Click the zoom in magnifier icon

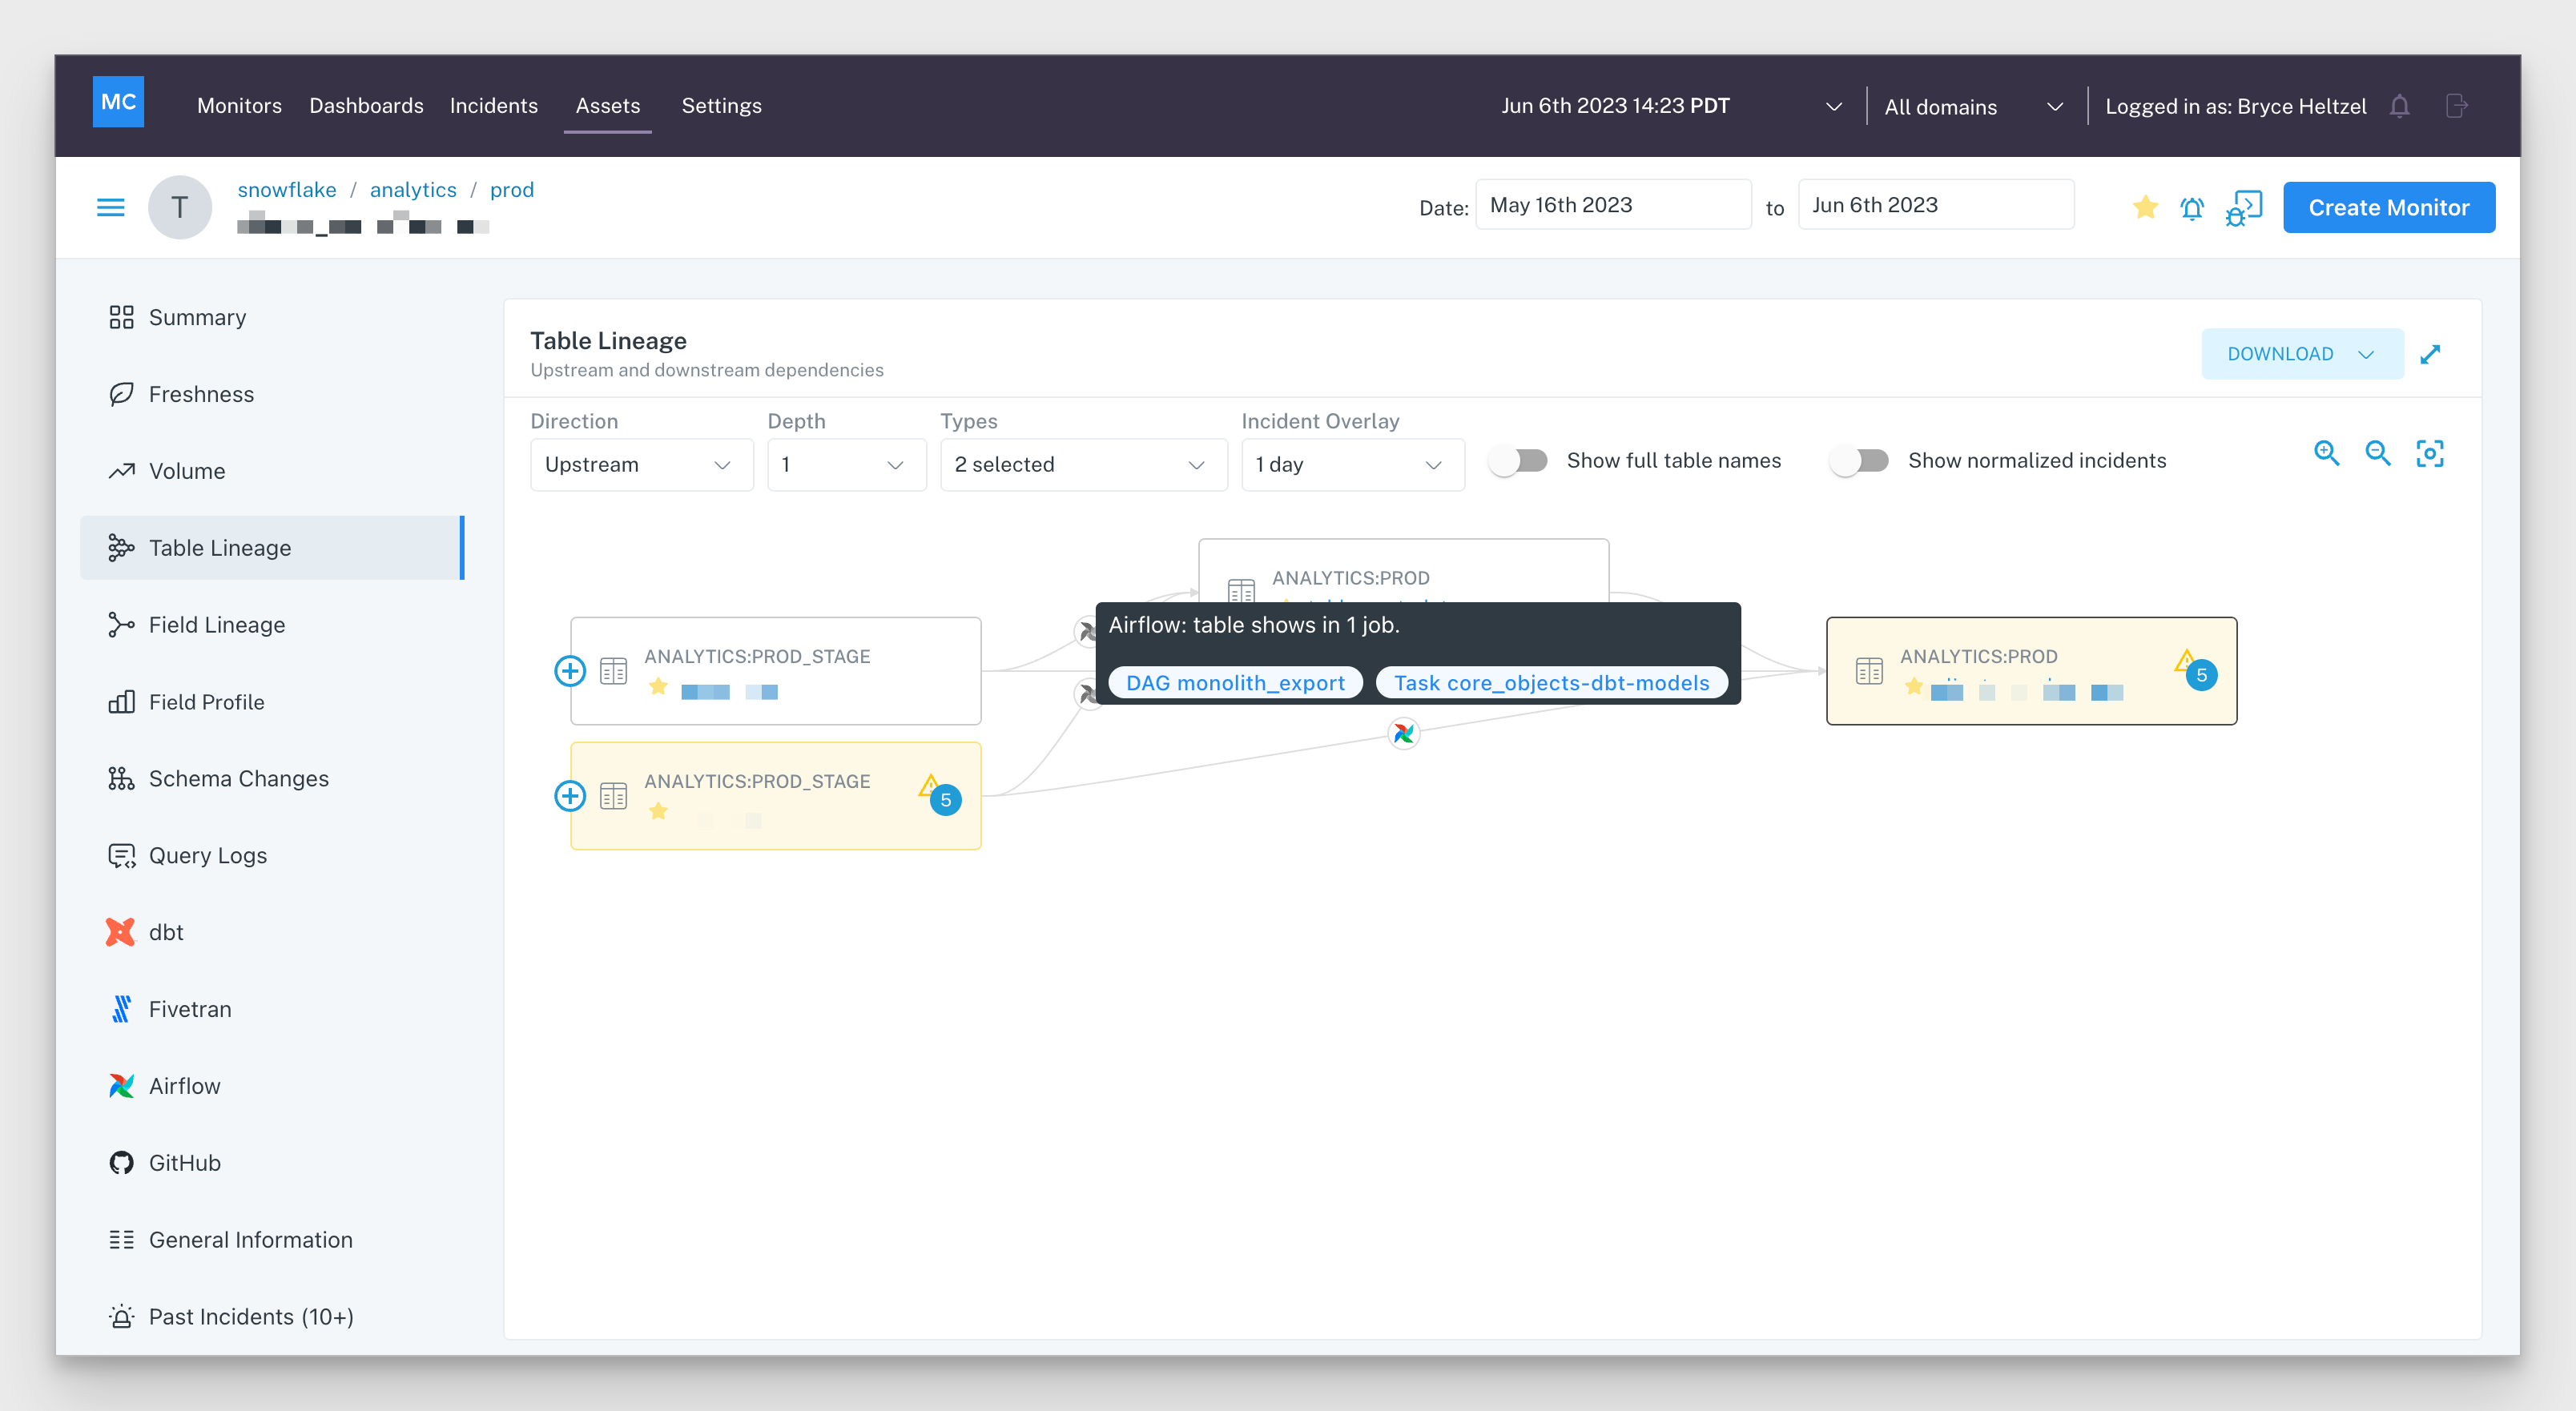pos(2326,453)
